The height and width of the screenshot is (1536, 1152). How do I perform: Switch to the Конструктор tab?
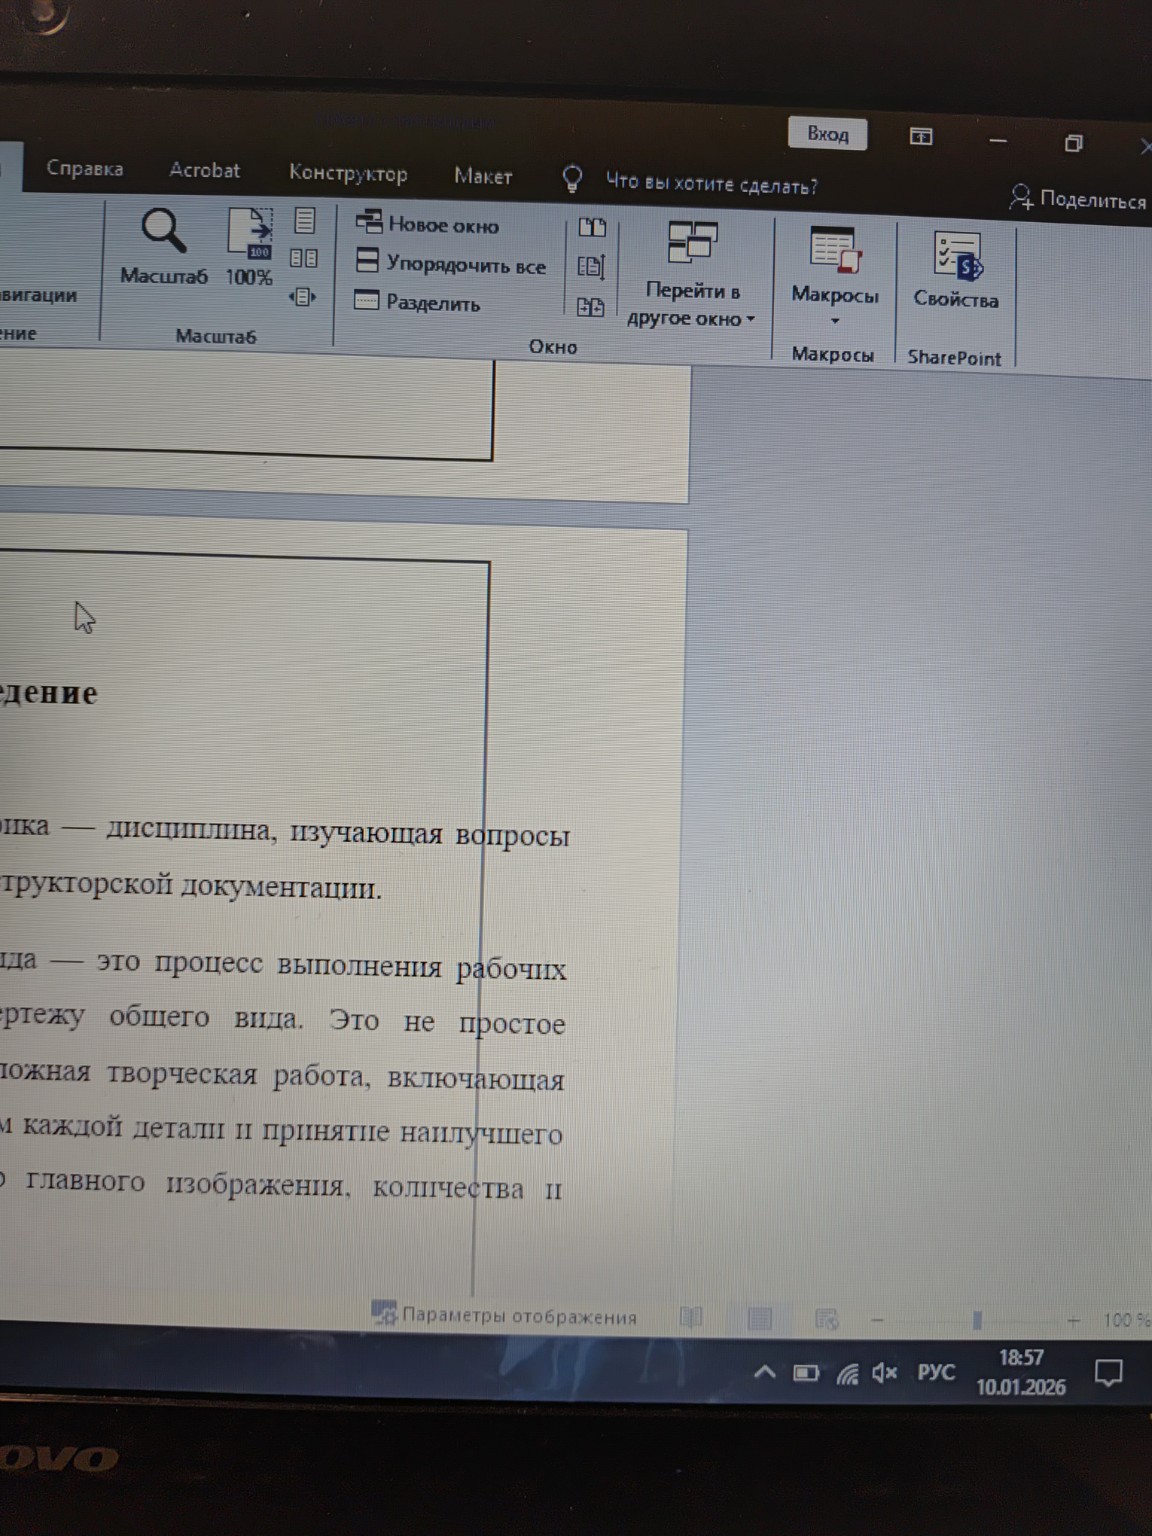coord(349,174)
